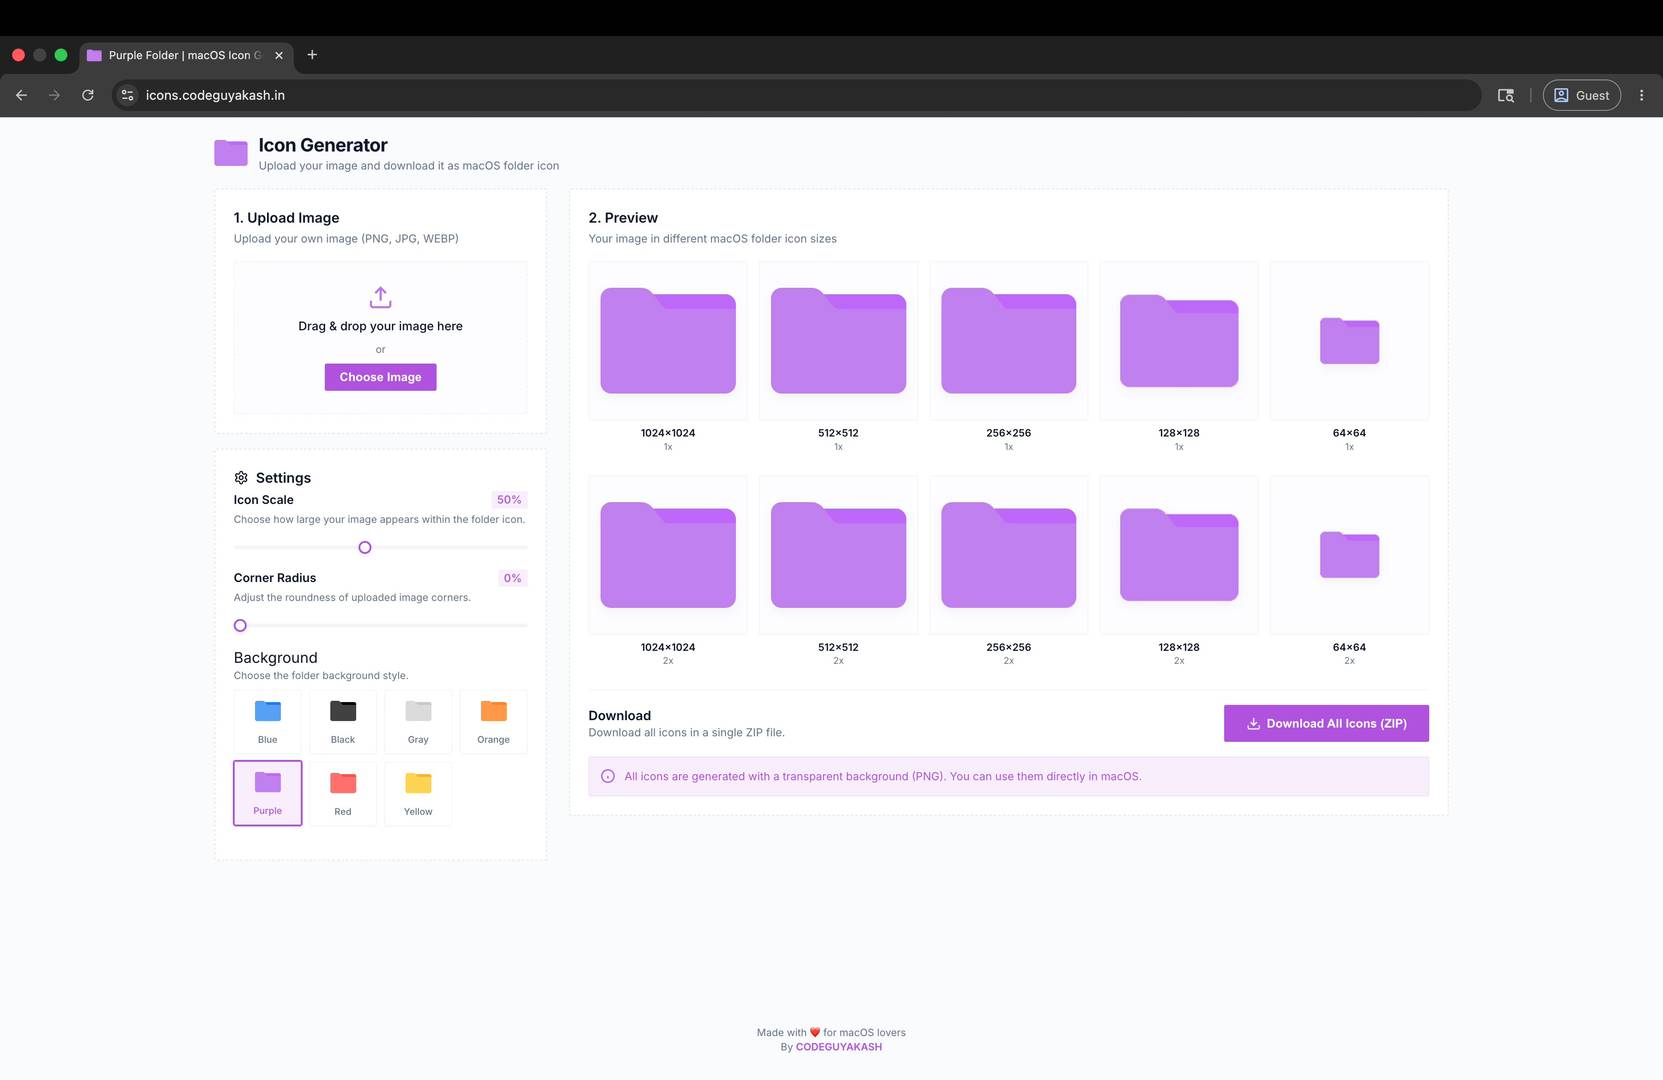Close the Purple Folder browser tab

279,55
